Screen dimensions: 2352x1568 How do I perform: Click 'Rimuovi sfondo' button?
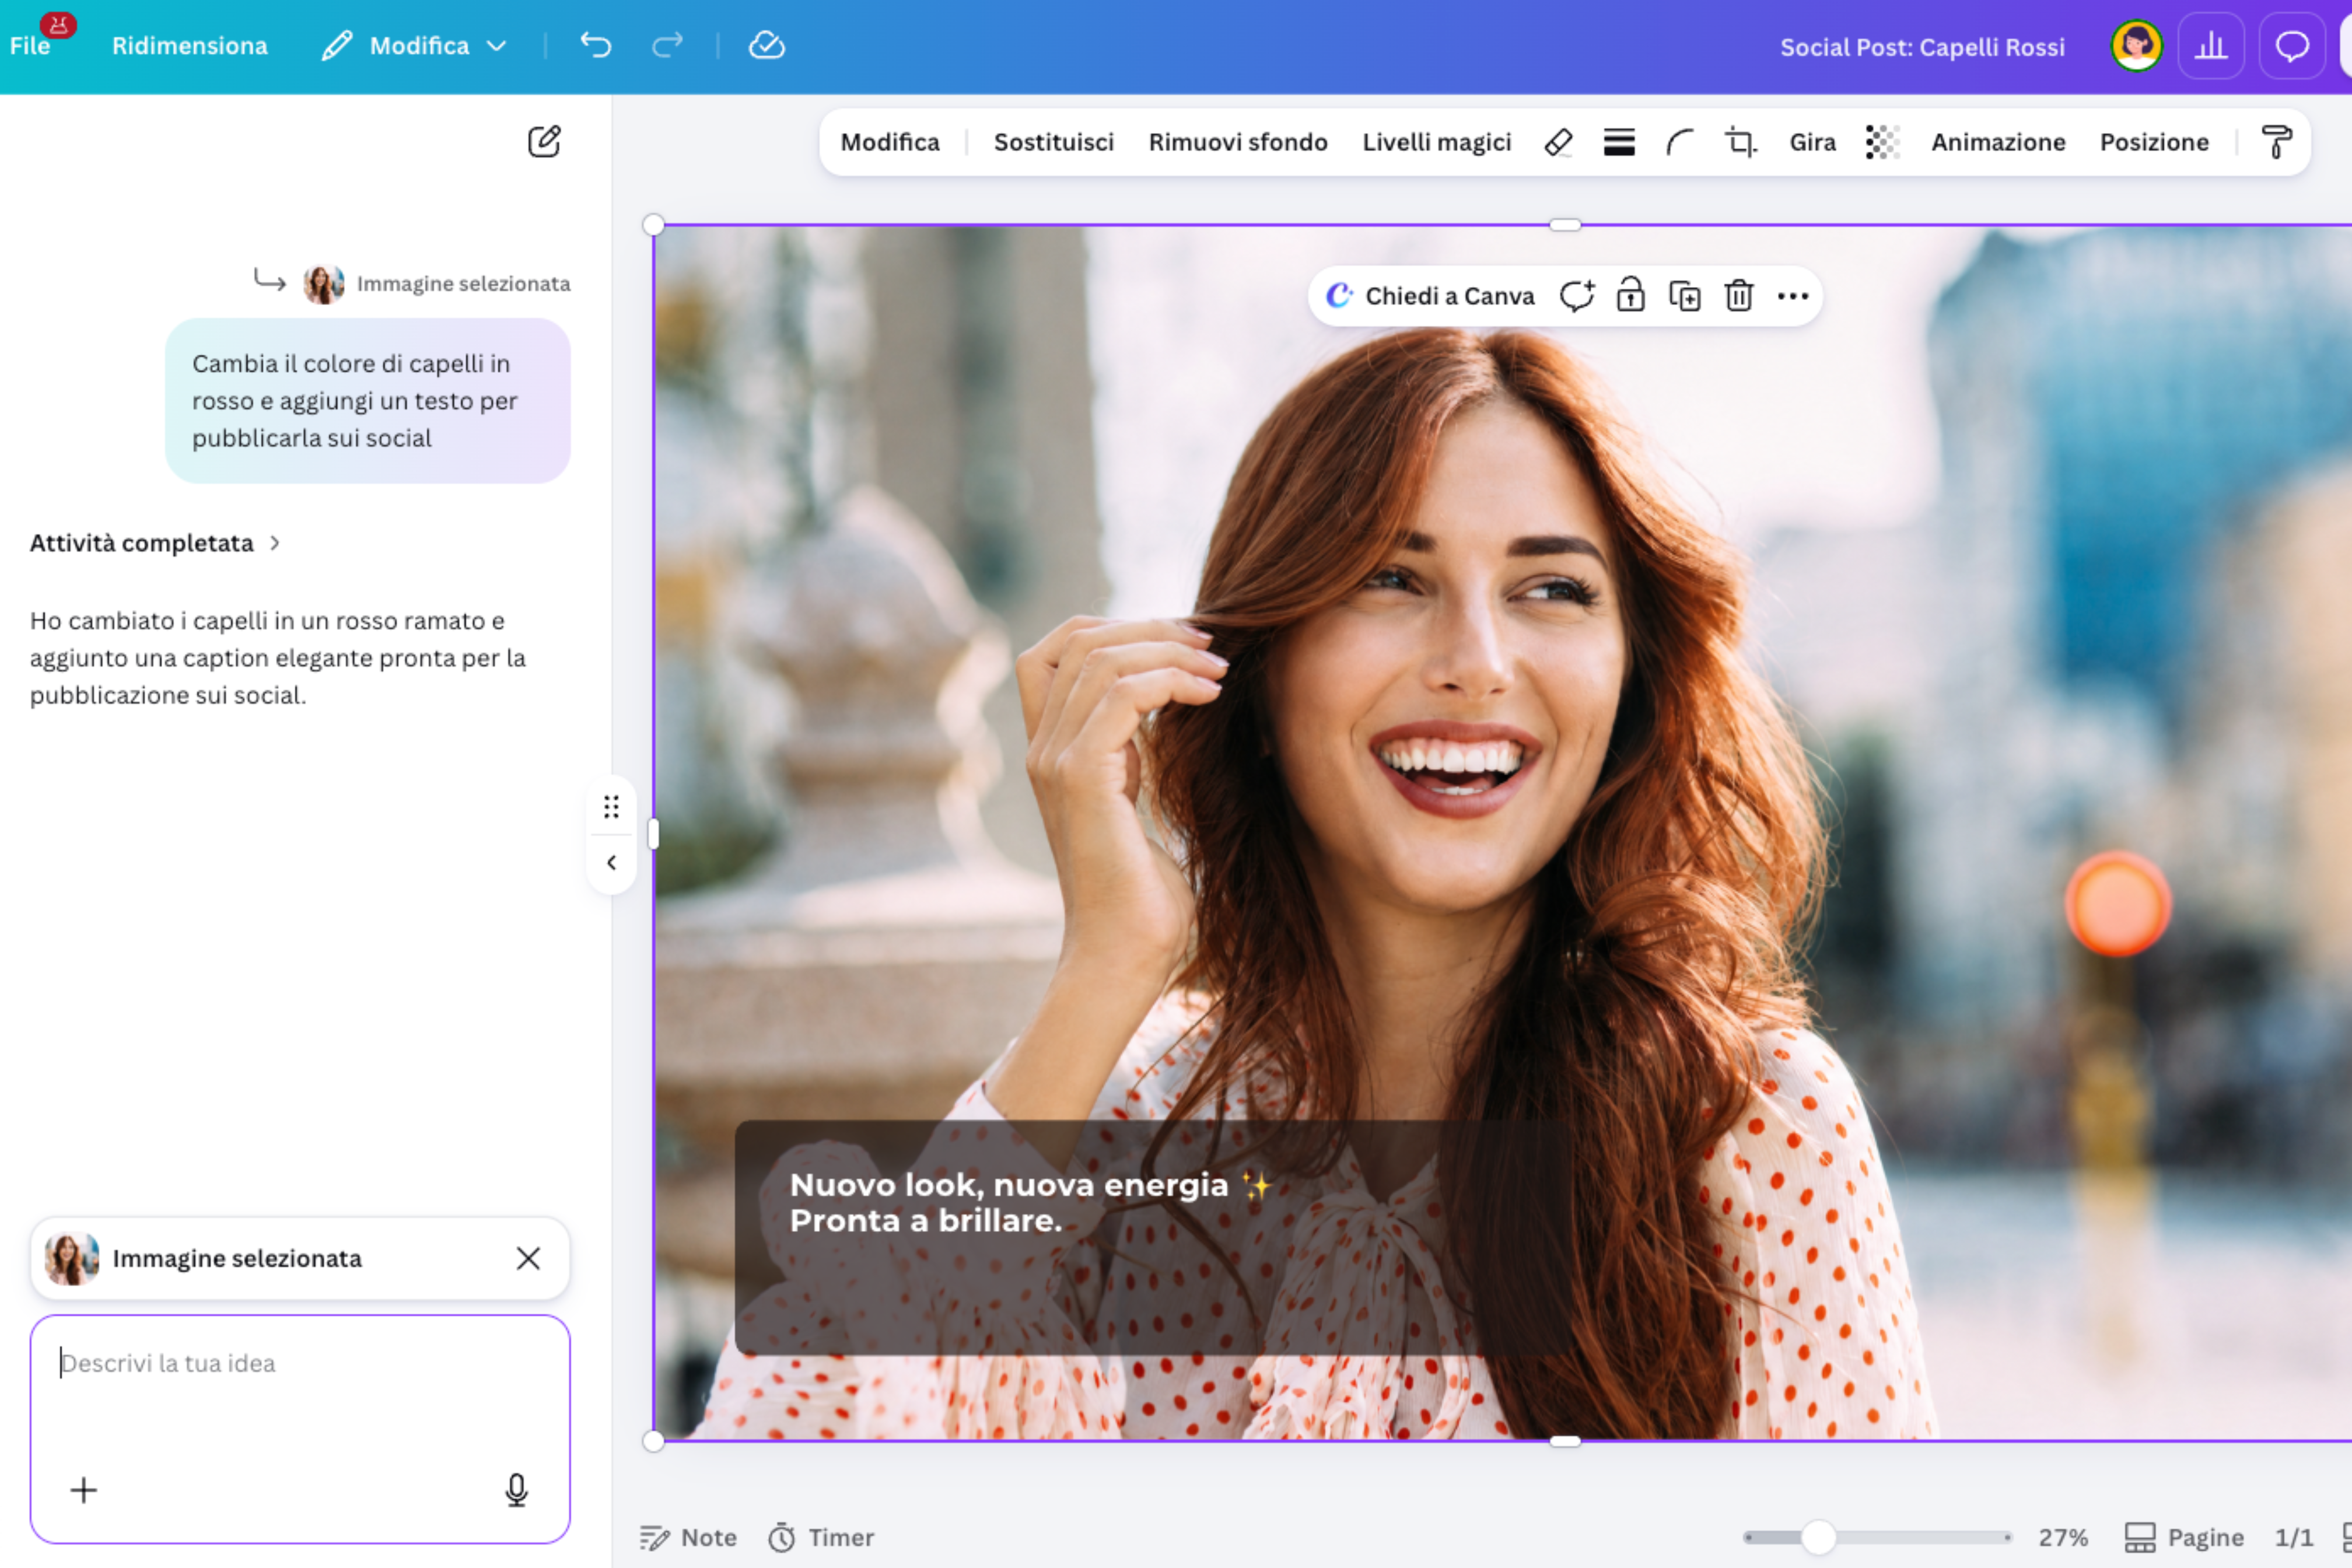pos(1238,143)
